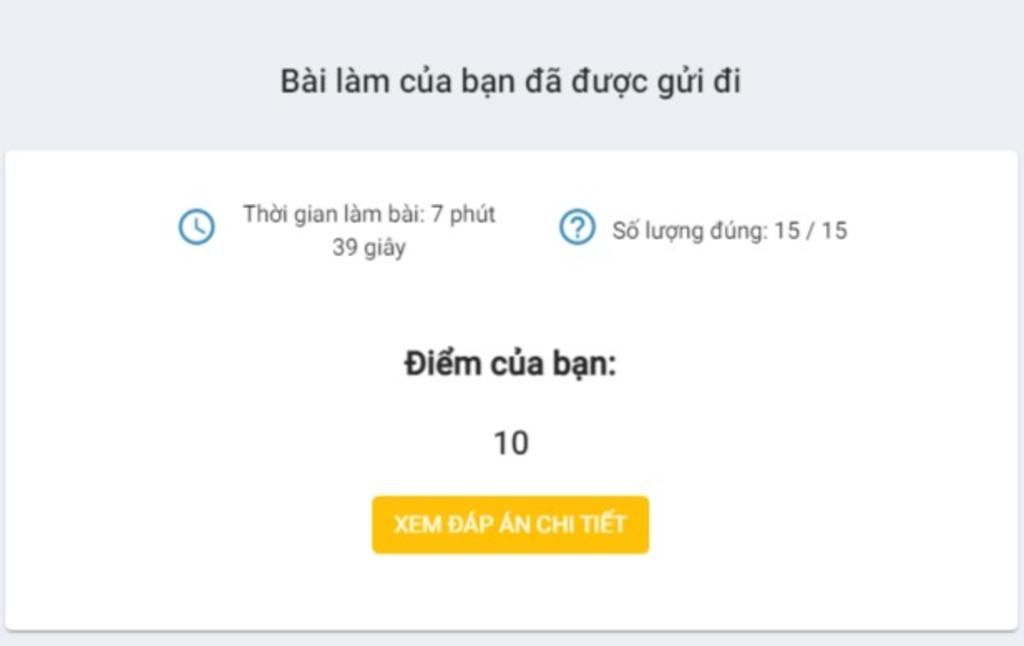1024x646 pixels.
Task: Select the "15 / 15" correct answers value
Action: tap(810, 231)
